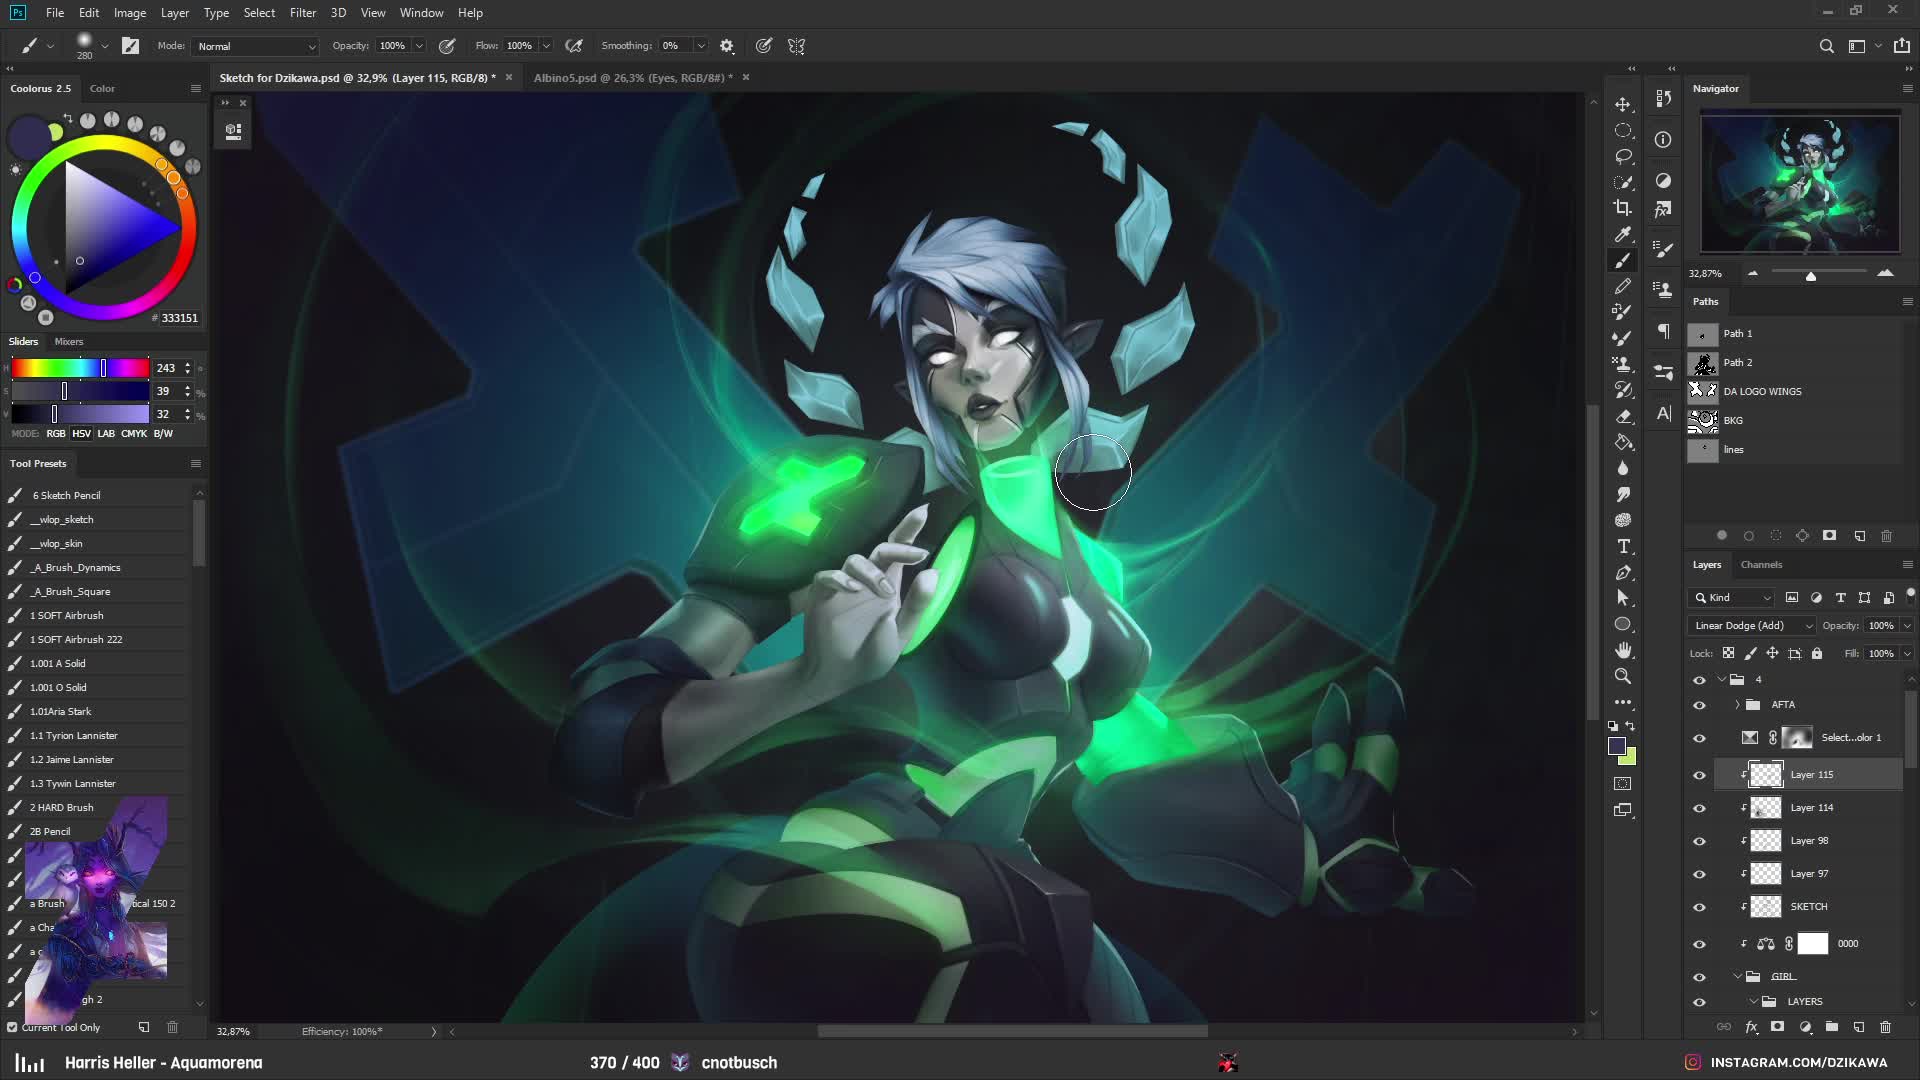Toggle lock transparent pixels in Layers panel

pyautogui.click(x=1728, y=653)
